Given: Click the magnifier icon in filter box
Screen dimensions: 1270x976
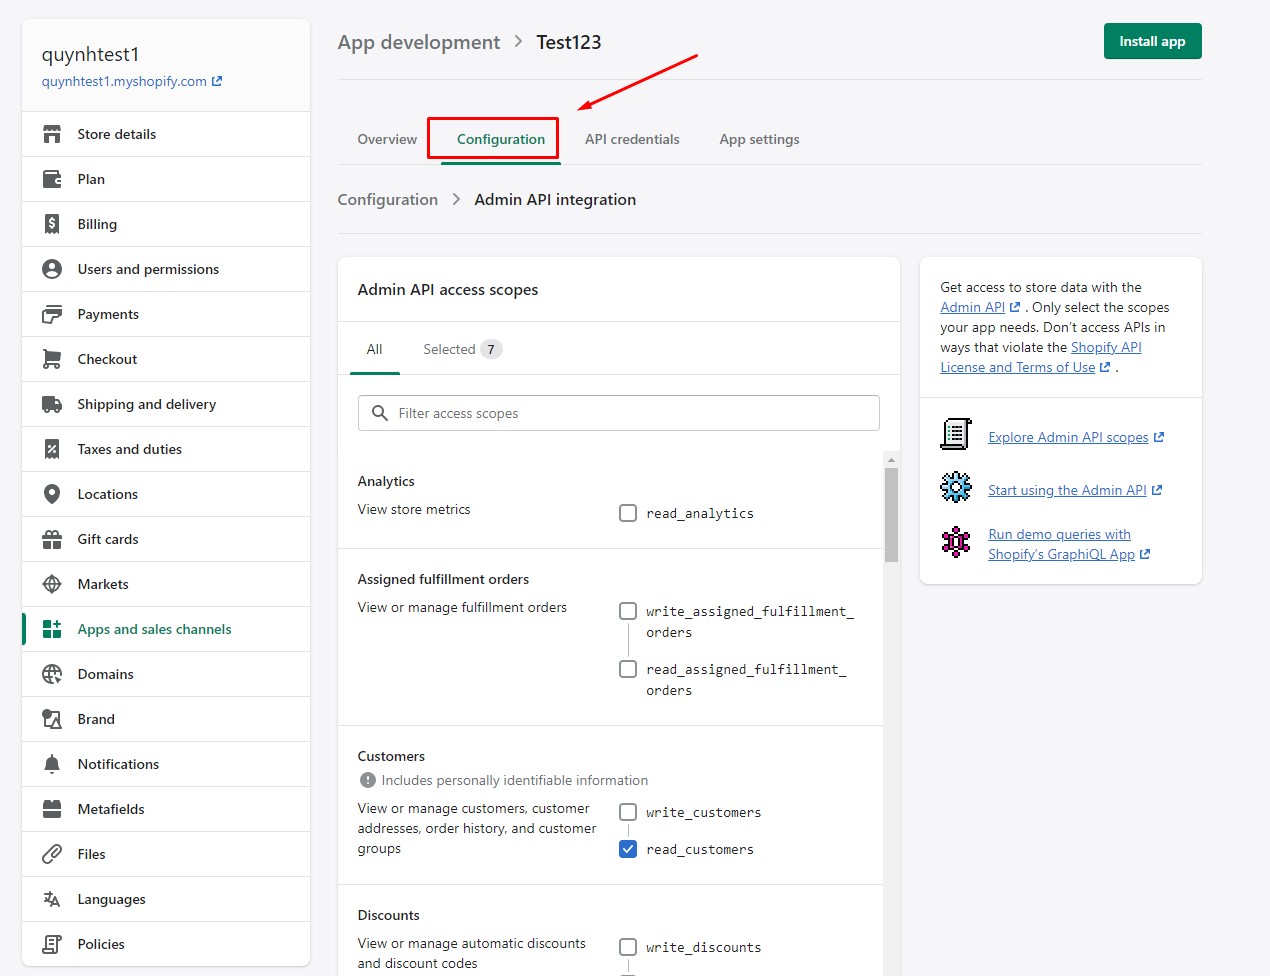Looking at the screenshot, I should click(x=380, y=413).
